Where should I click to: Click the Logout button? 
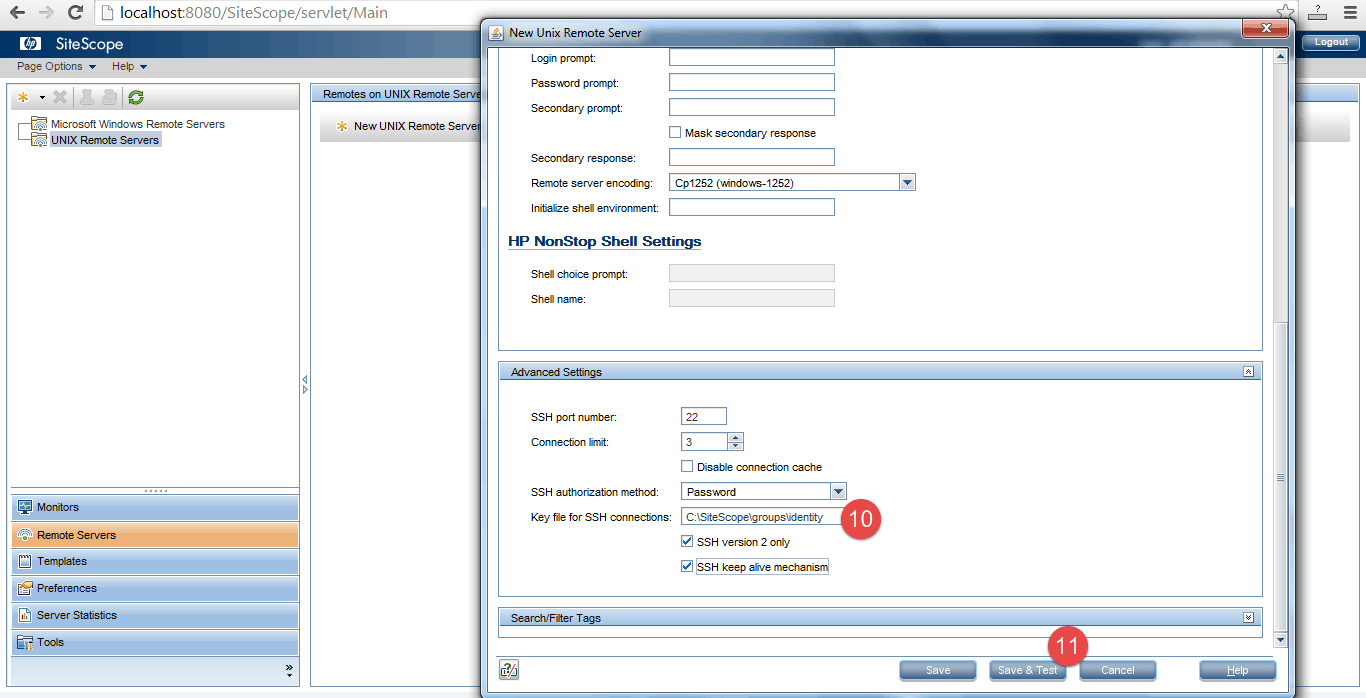click(1331, 42)
